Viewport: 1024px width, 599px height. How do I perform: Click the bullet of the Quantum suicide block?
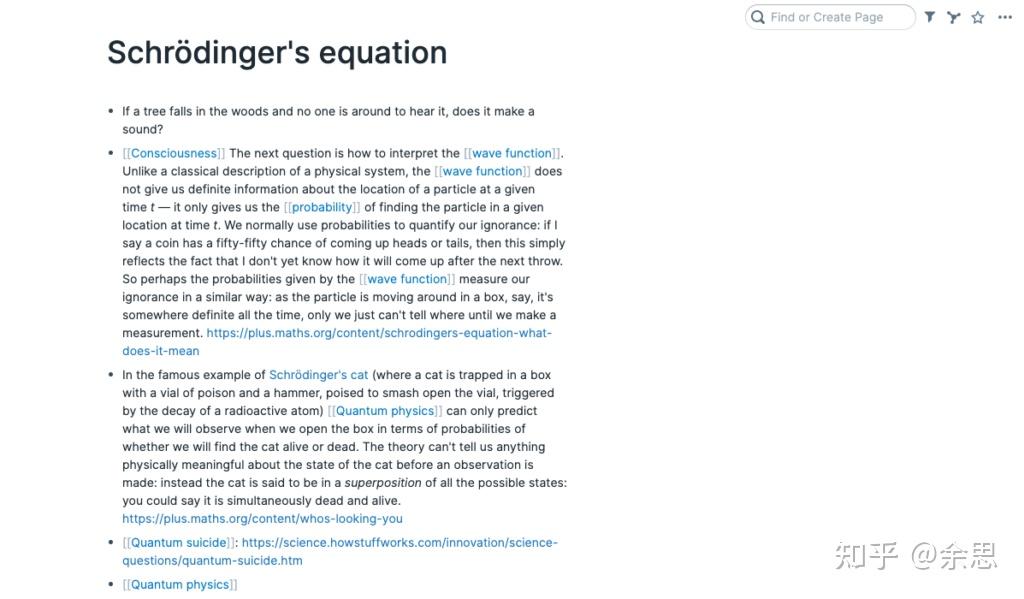[111, 543]
